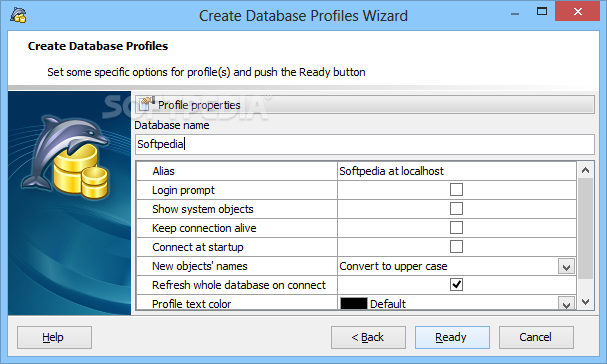Viewport: 607px width, 364px height.
Task: Select the Show system objects label
Action: [202, 209]
